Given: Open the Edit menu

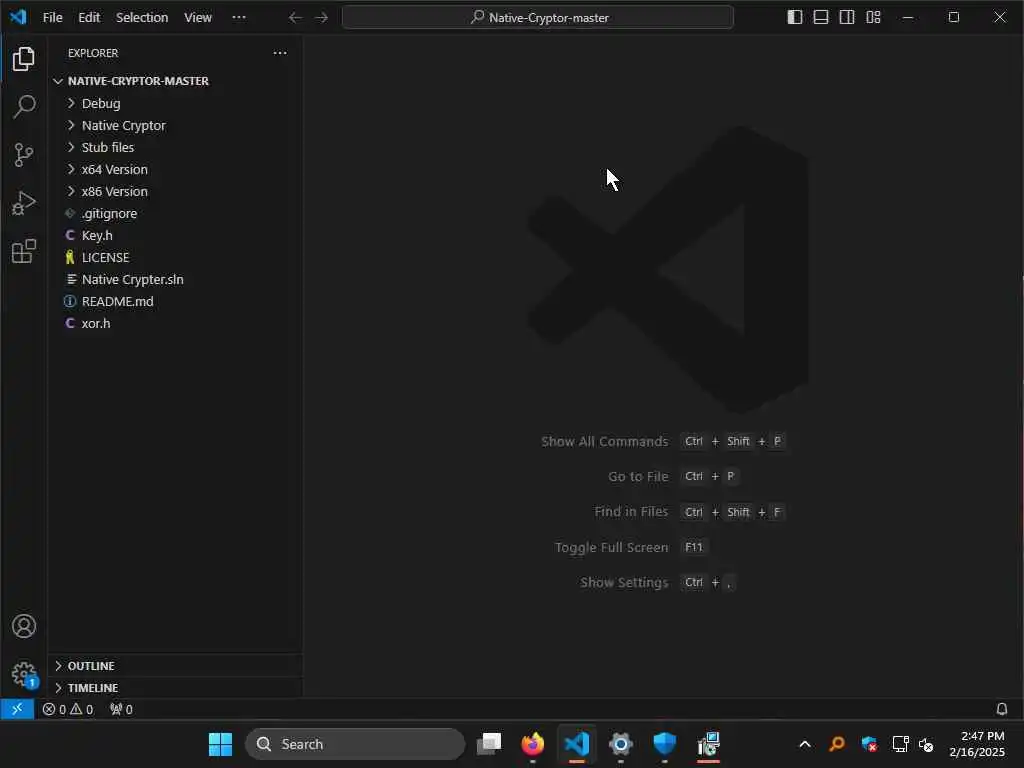Looking at the screenshot, I should (x=89, y=18).
